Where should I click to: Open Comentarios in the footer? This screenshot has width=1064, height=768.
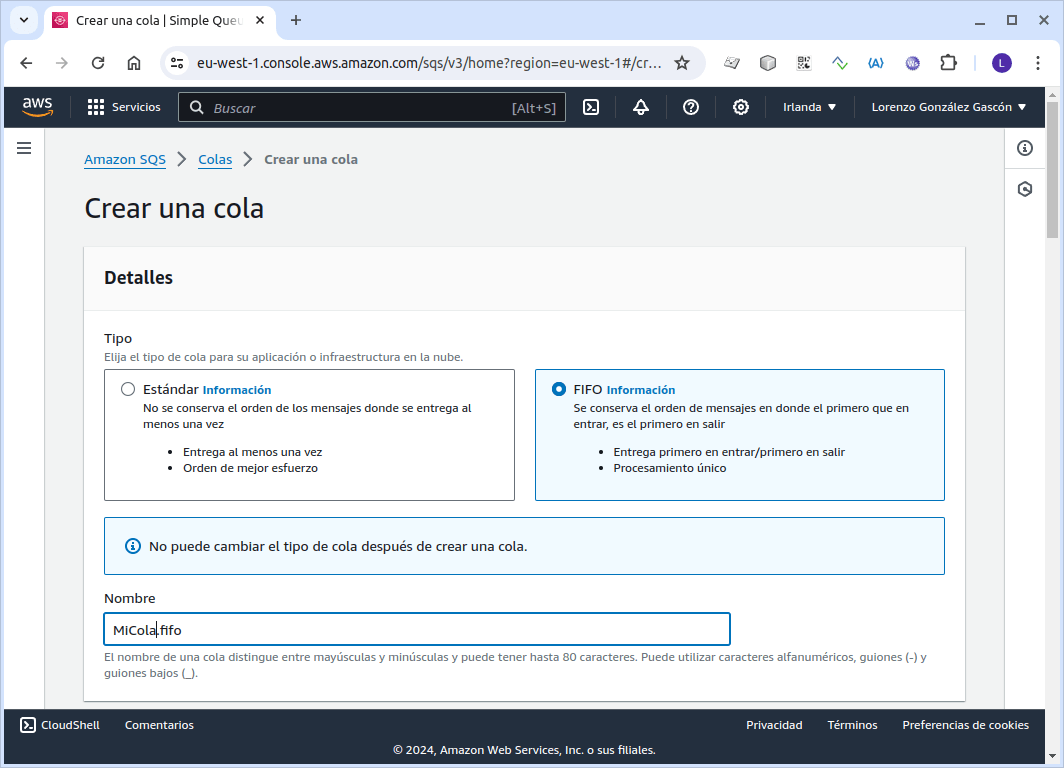pos(159,725)
